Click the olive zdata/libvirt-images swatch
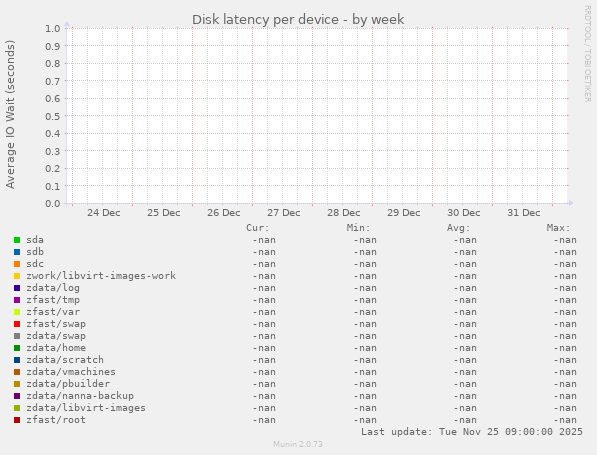The height and width of the screenshot is (455, 597). tap(17, 408)
